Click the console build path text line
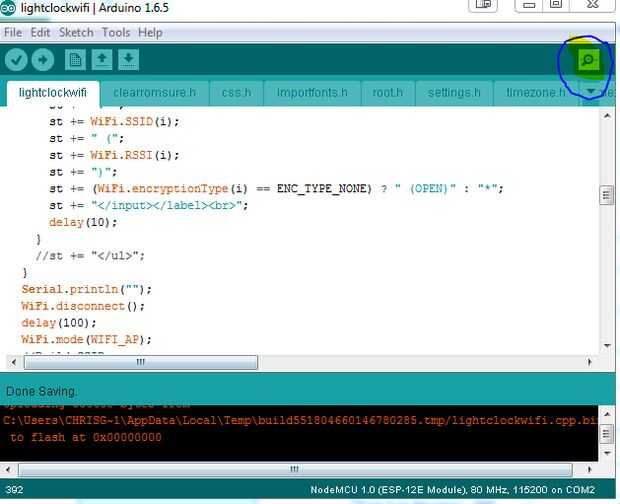The height and width of the screenshot is (504, 620). [x=300, y=420]
